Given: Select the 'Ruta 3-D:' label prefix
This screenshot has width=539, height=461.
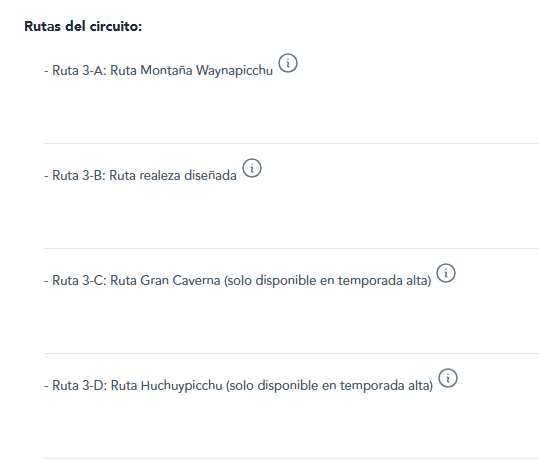Looking at the screenshot, I should pyautogui.click(x=80, y=385).
